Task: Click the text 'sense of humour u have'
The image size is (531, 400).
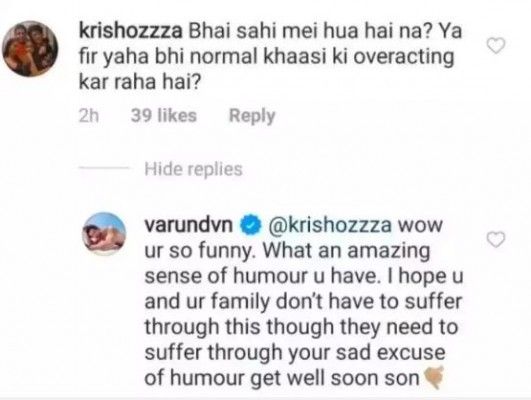Action: pos(260,276)
